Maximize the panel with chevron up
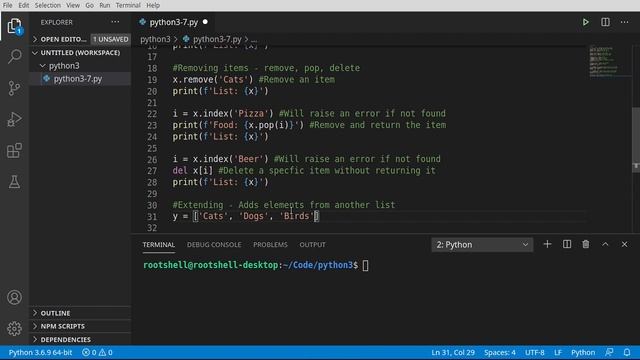This screenshot has width=640, height=360. [605, 244]
